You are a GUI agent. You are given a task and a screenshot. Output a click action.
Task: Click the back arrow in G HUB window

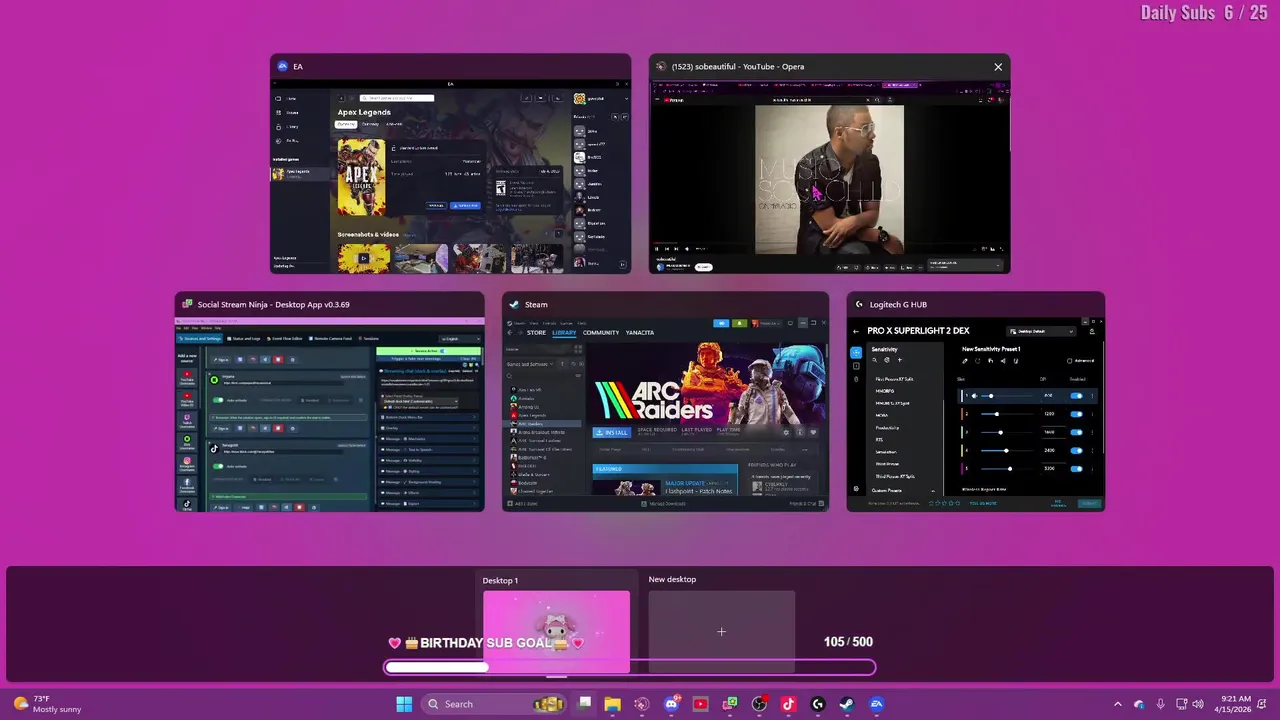click(x=856, y=331)
